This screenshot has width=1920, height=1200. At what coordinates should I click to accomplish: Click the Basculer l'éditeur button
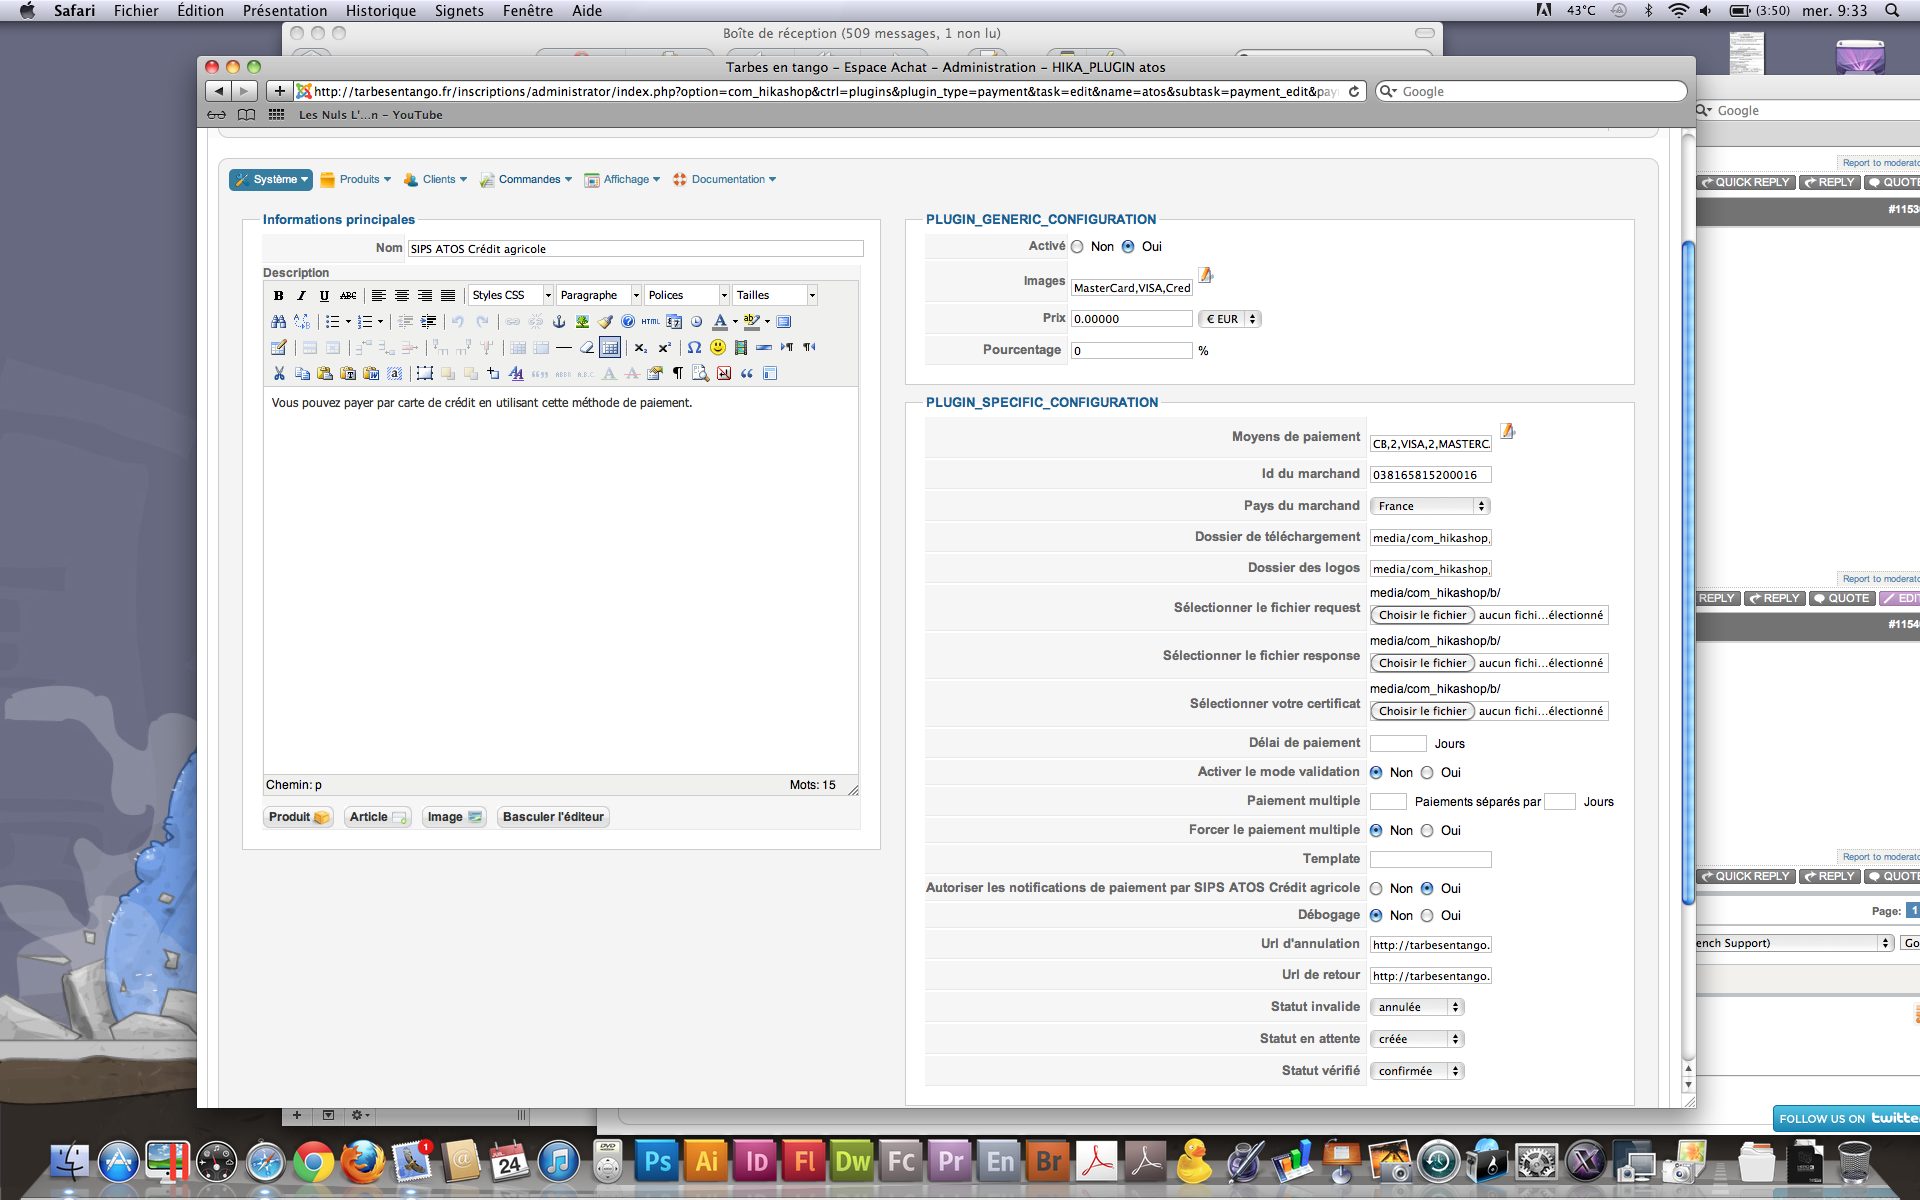(x=553, y=817)
